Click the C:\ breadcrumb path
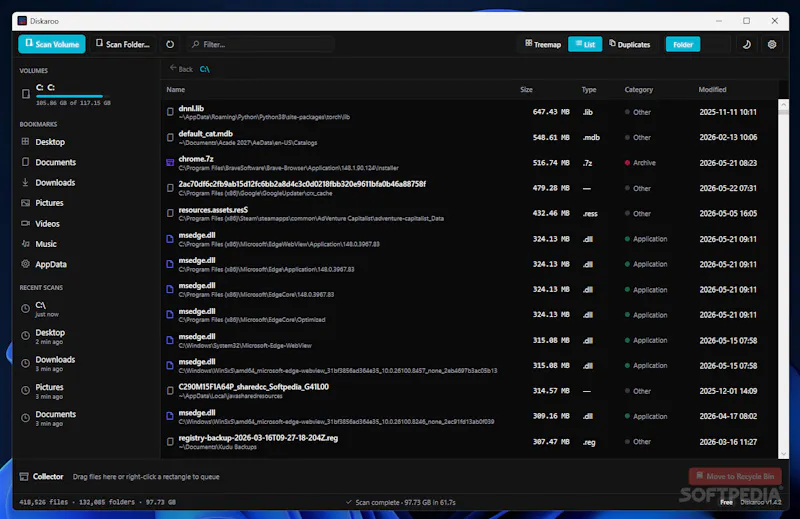800x519 pixels. [x=205, y=69]
